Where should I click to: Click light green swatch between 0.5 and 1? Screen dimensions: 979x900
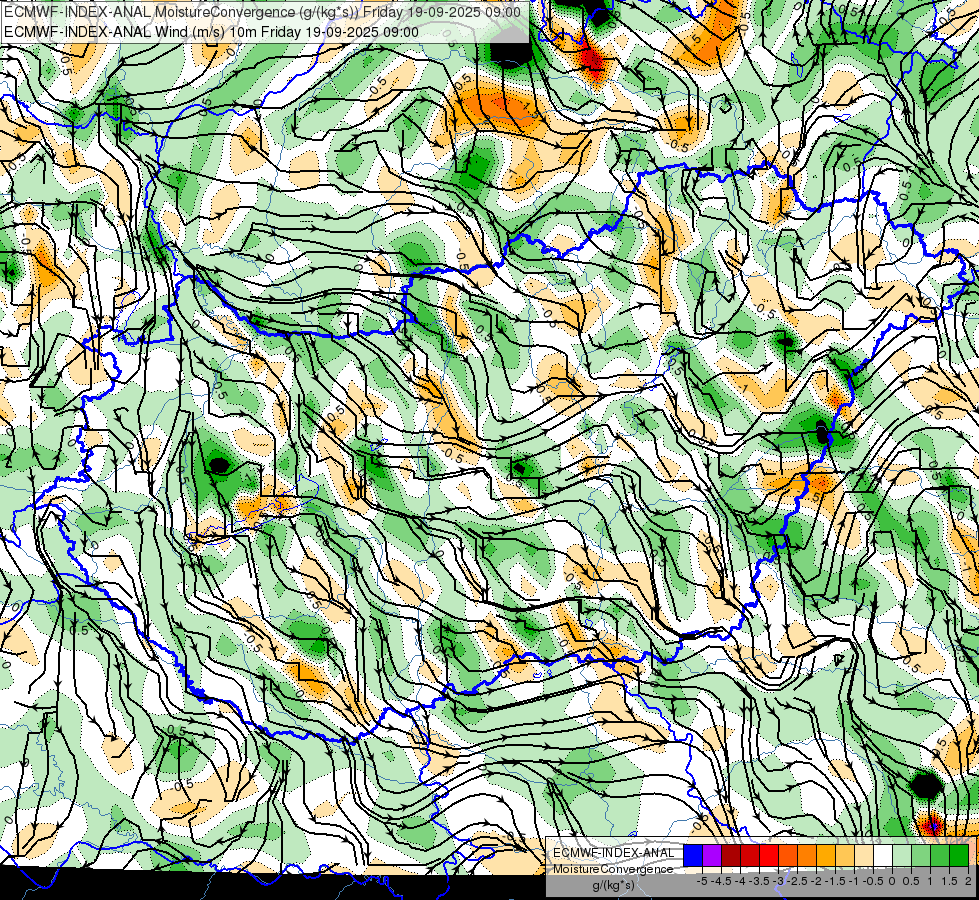(x=921, y=855)
